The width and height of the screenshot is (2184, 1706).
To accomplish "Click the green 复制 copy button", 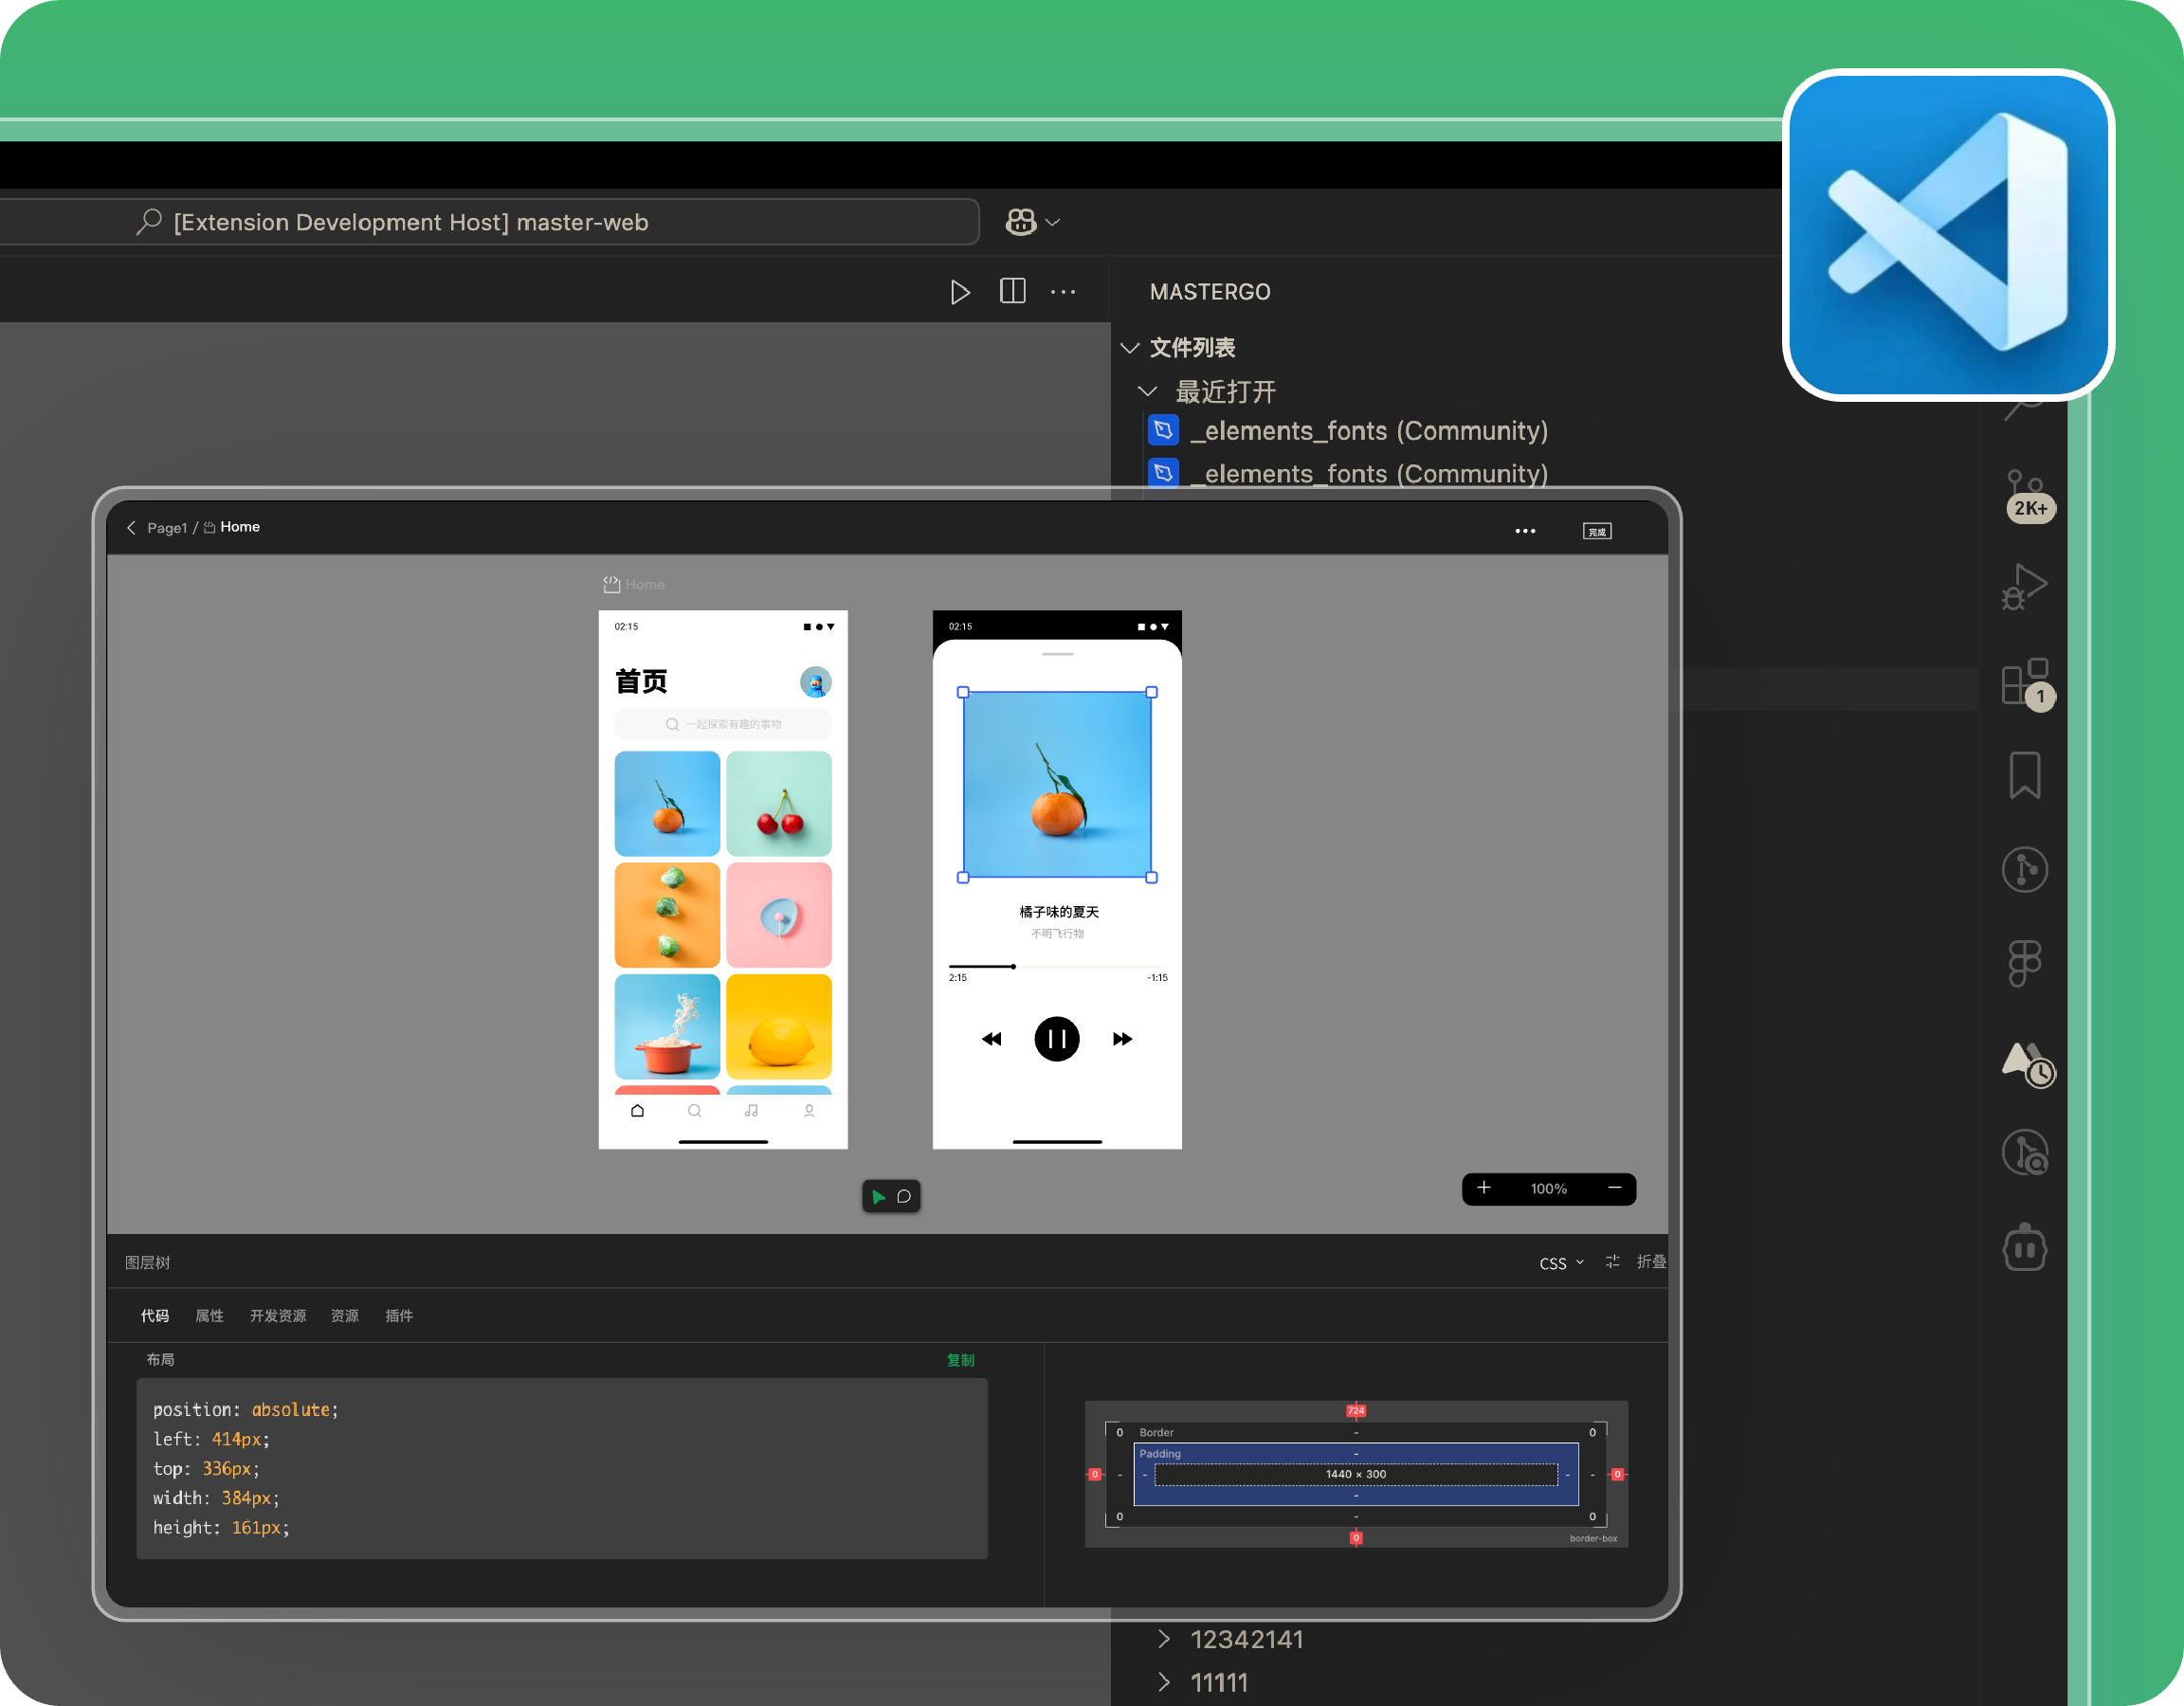I will tap(960, 1360).
